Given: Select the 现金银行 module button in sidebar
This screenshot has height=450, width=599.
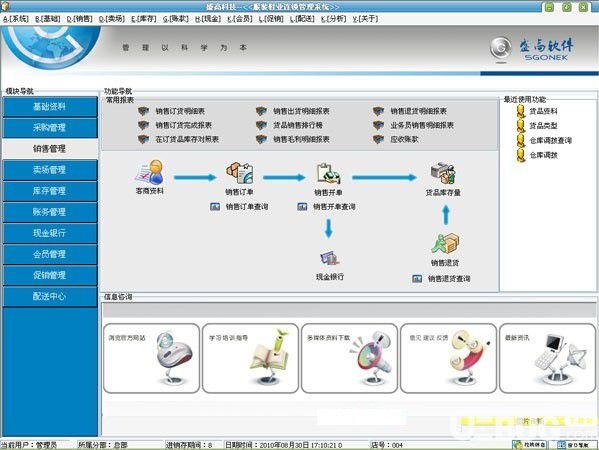Looking at the screenshot, I should tap(50, 233).
